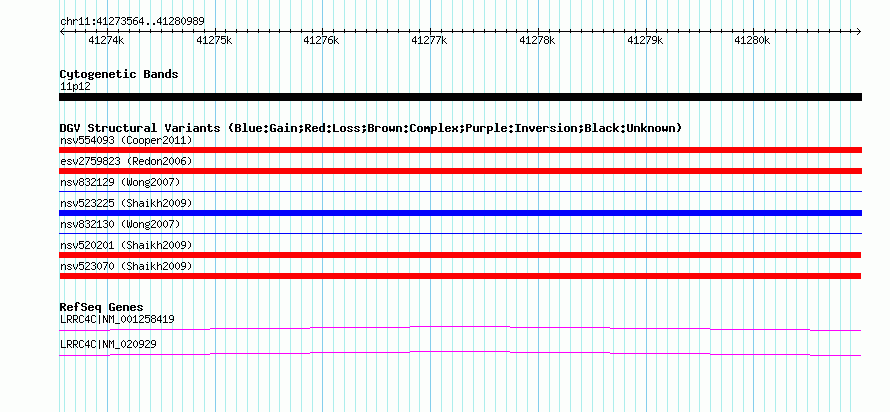Open the nsv832129 (Wong2007) variant label

[120, 182]
